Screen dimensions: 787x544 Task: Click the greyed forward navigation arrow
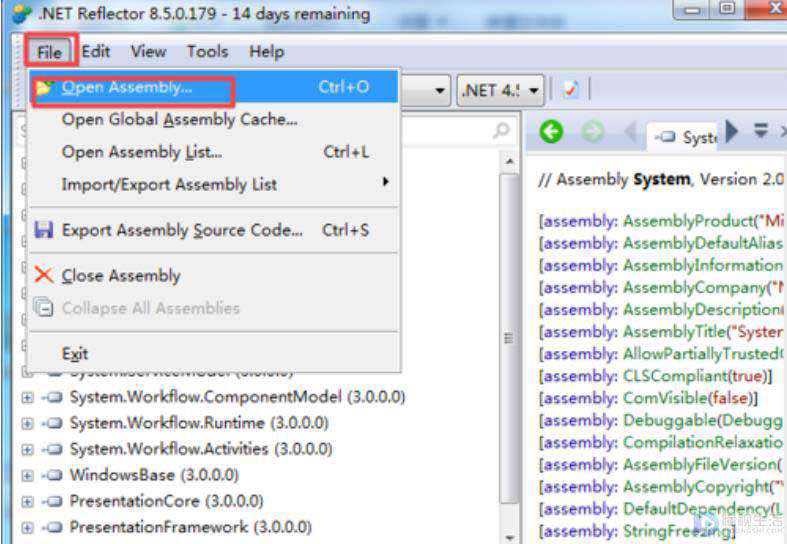(592, 132)
